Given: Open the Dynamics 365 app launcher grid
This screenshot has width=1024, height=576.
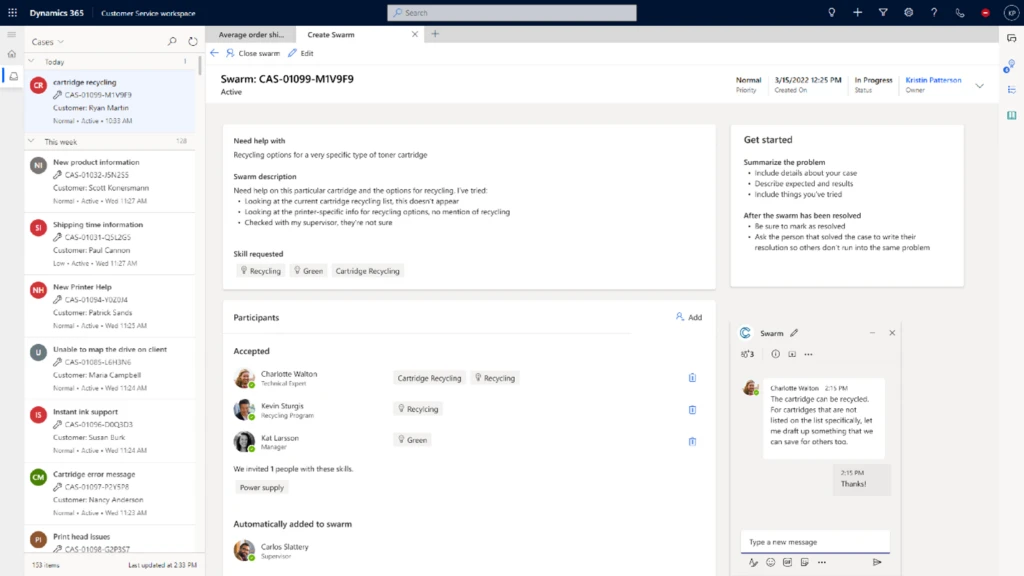Looking at the screenshot, I should pos(11,13).
